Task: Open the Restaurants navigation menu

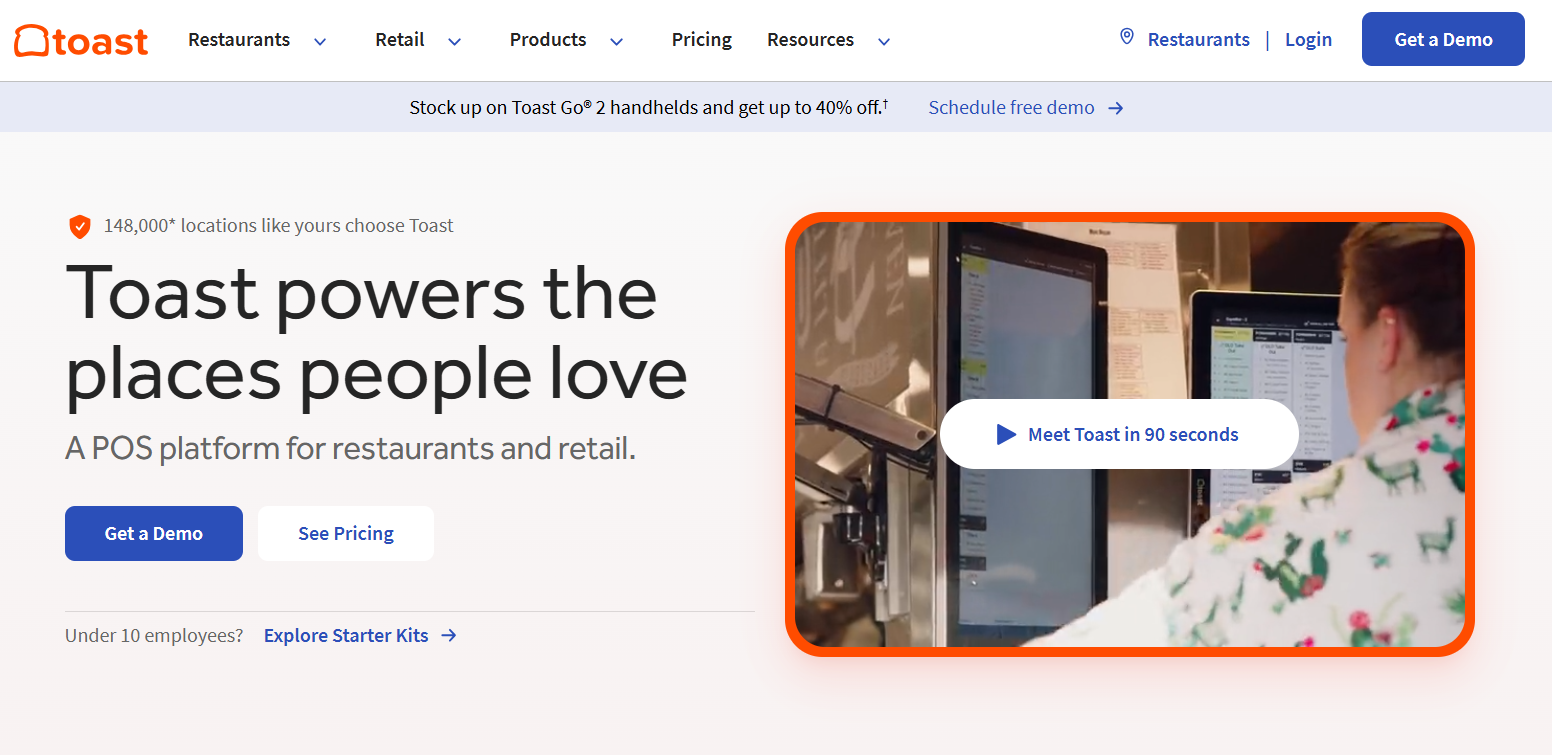Action: tap(239, 40)
